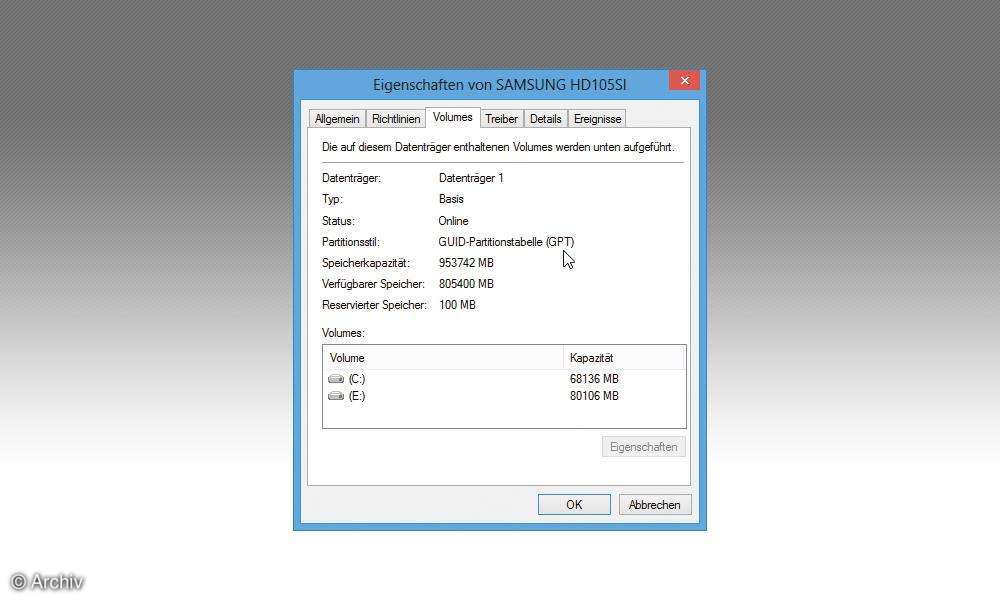
Task: Confirm with the OK button
Action: [574, 504]
